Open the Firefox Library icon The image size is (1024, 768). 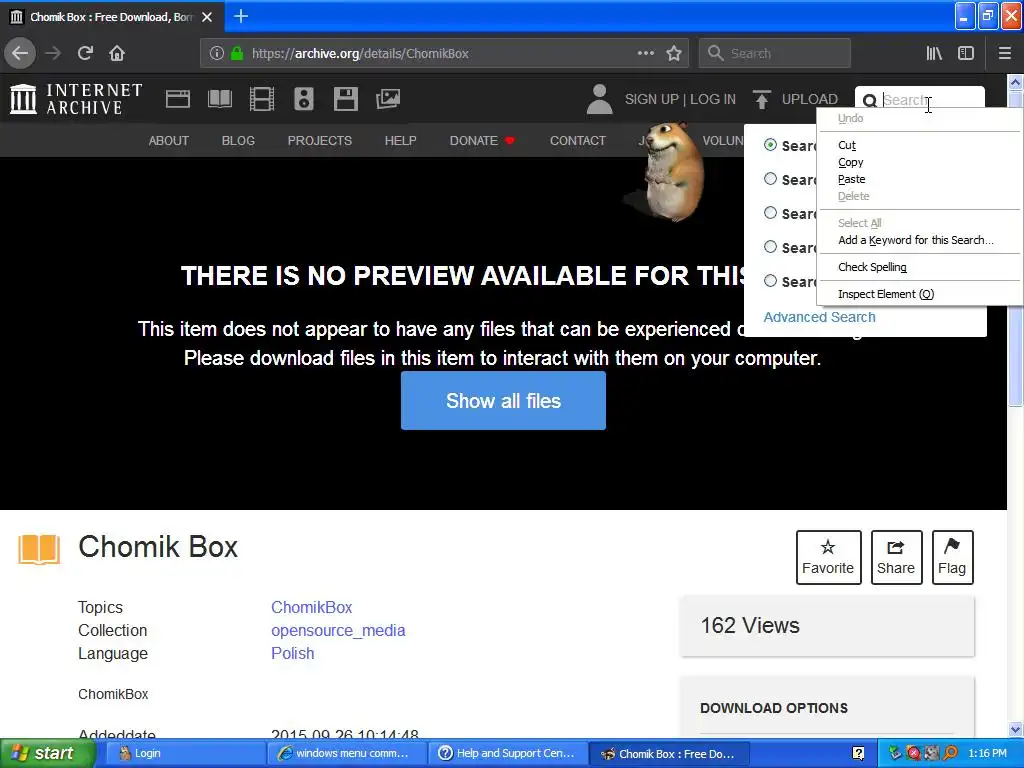934,54
